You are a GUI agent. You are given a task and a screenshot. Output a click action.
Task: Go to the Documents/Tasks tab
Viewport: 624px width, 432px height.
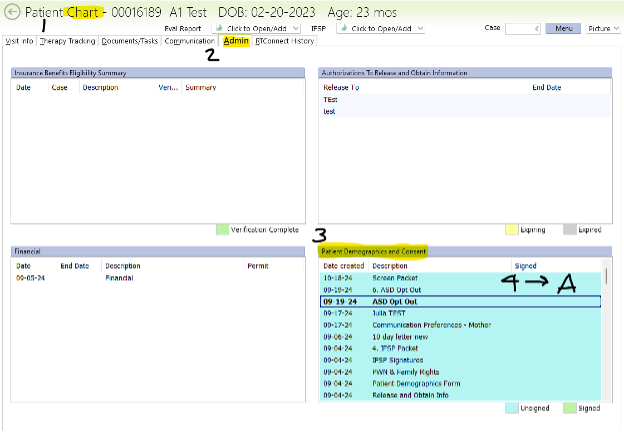click(x=129, y=42)
